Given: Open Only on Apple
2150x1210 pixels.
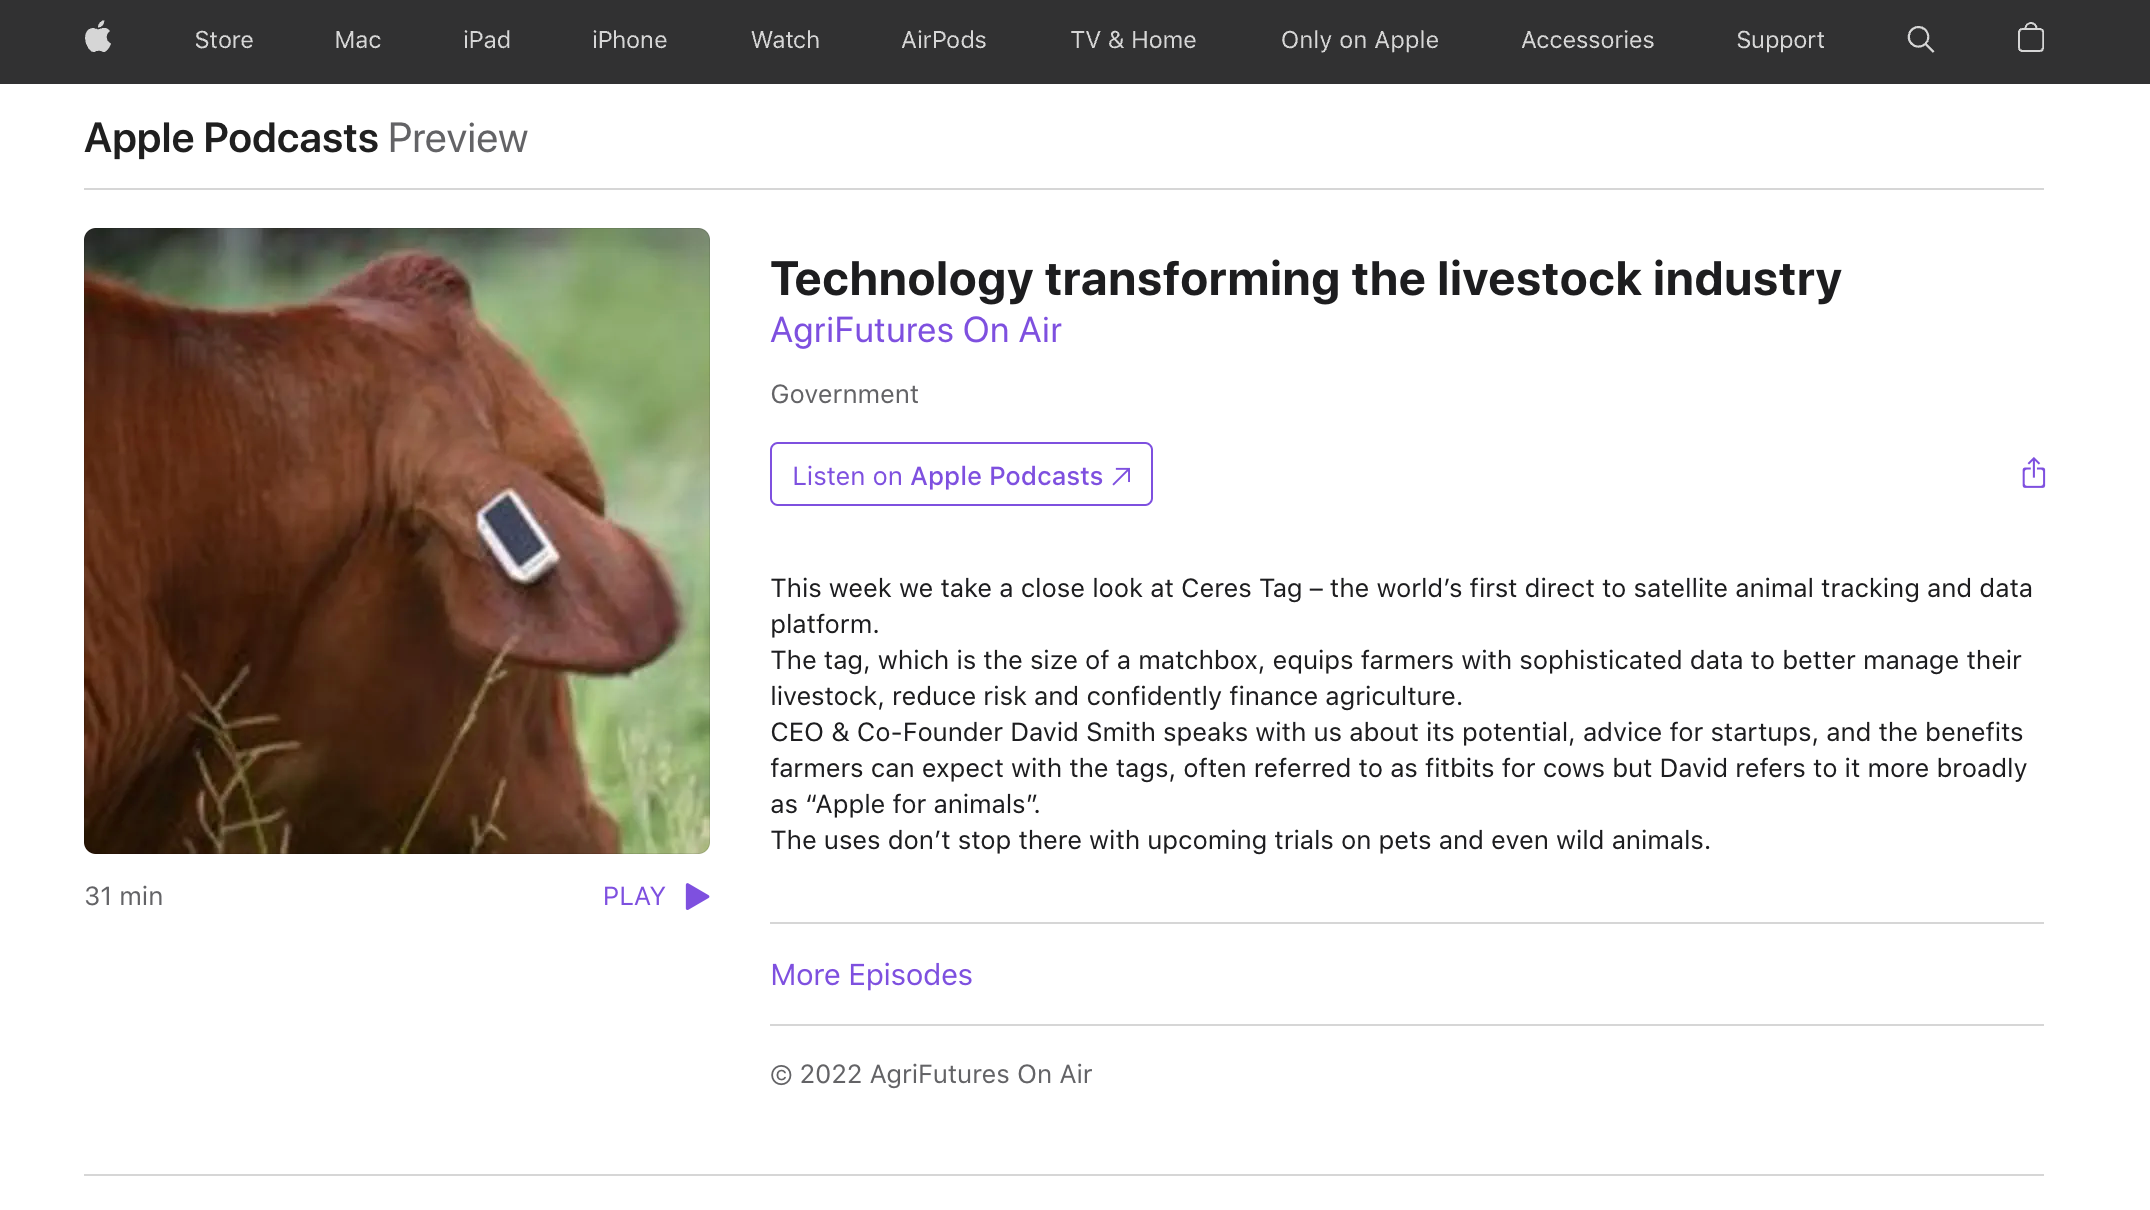Looking at the screenshot, I should pos(1359,40).
